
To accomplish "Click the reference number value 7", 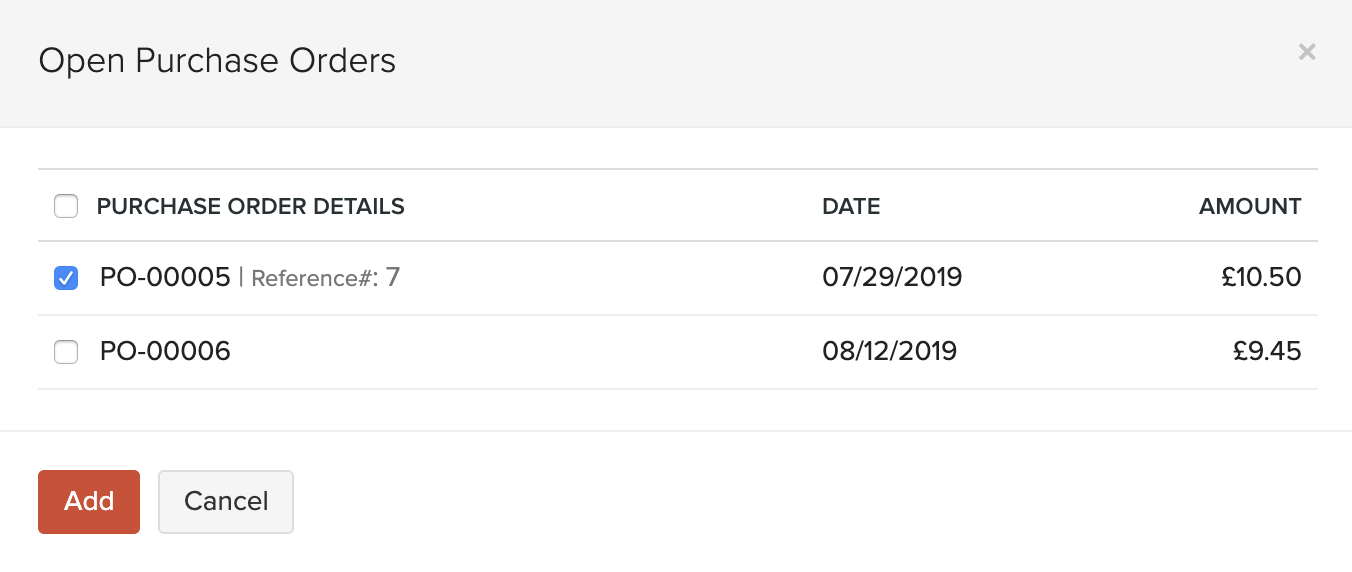I will 393,277.
